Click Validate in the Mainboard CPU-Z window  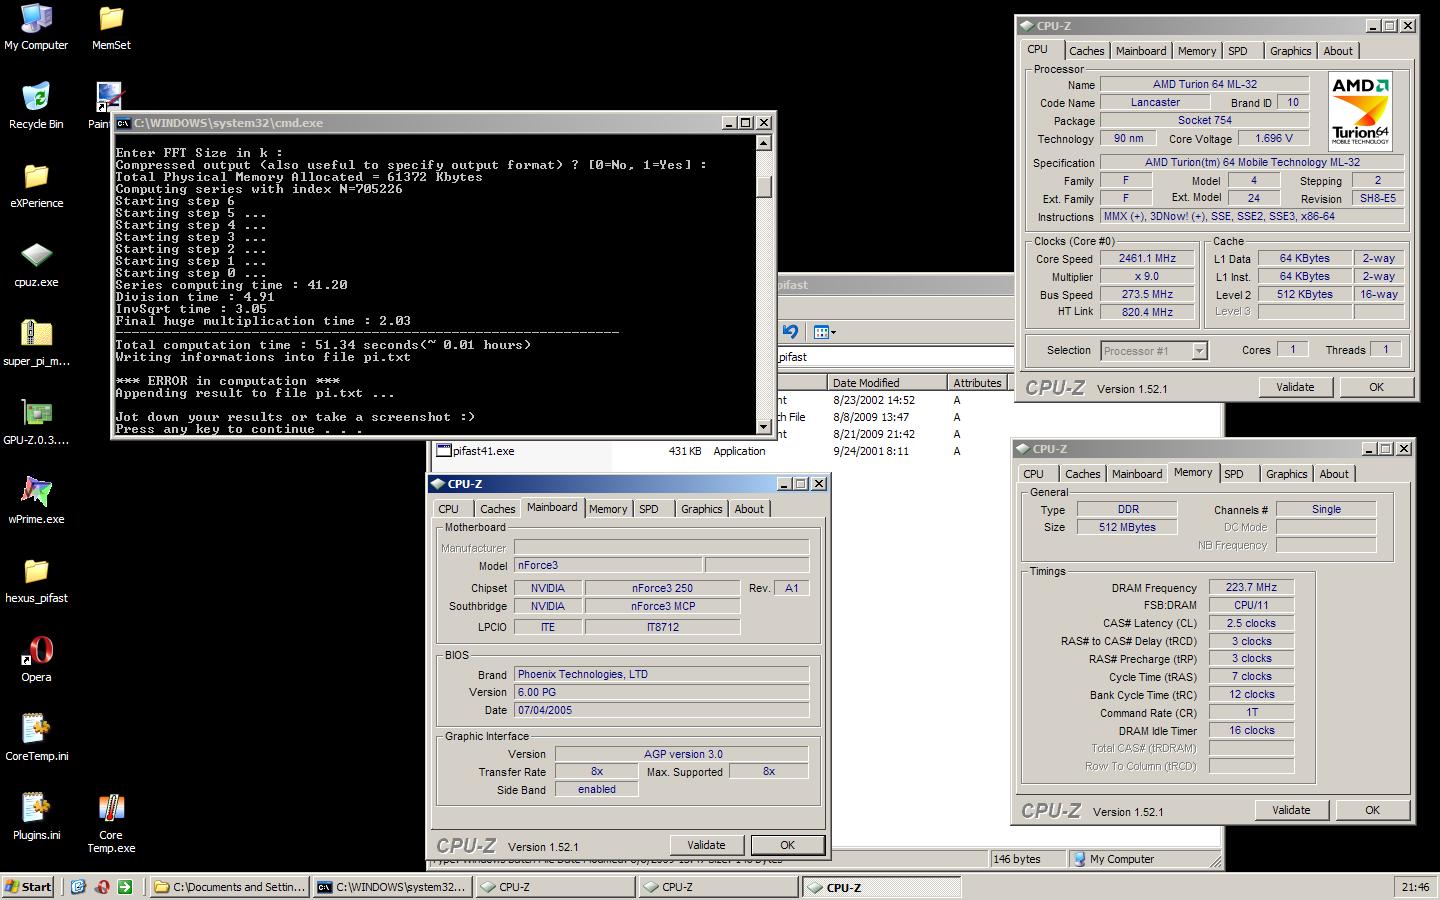706,845
